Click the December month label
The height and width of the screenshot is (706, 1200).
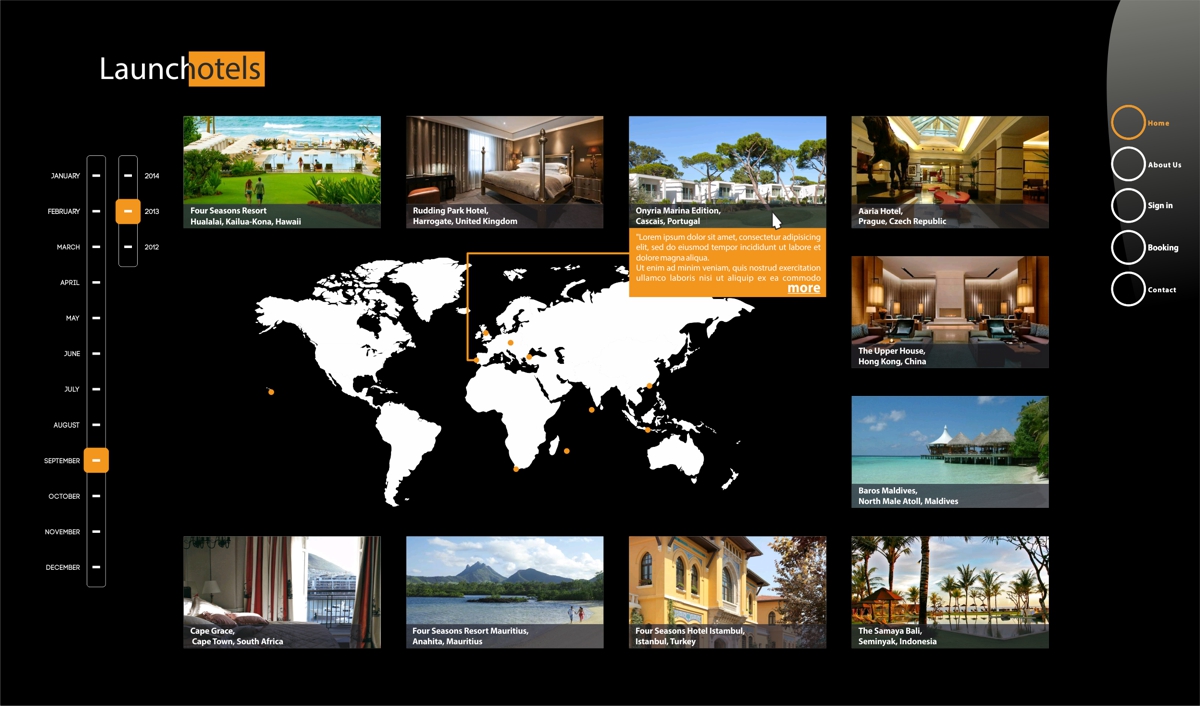(x=63, y=567)
